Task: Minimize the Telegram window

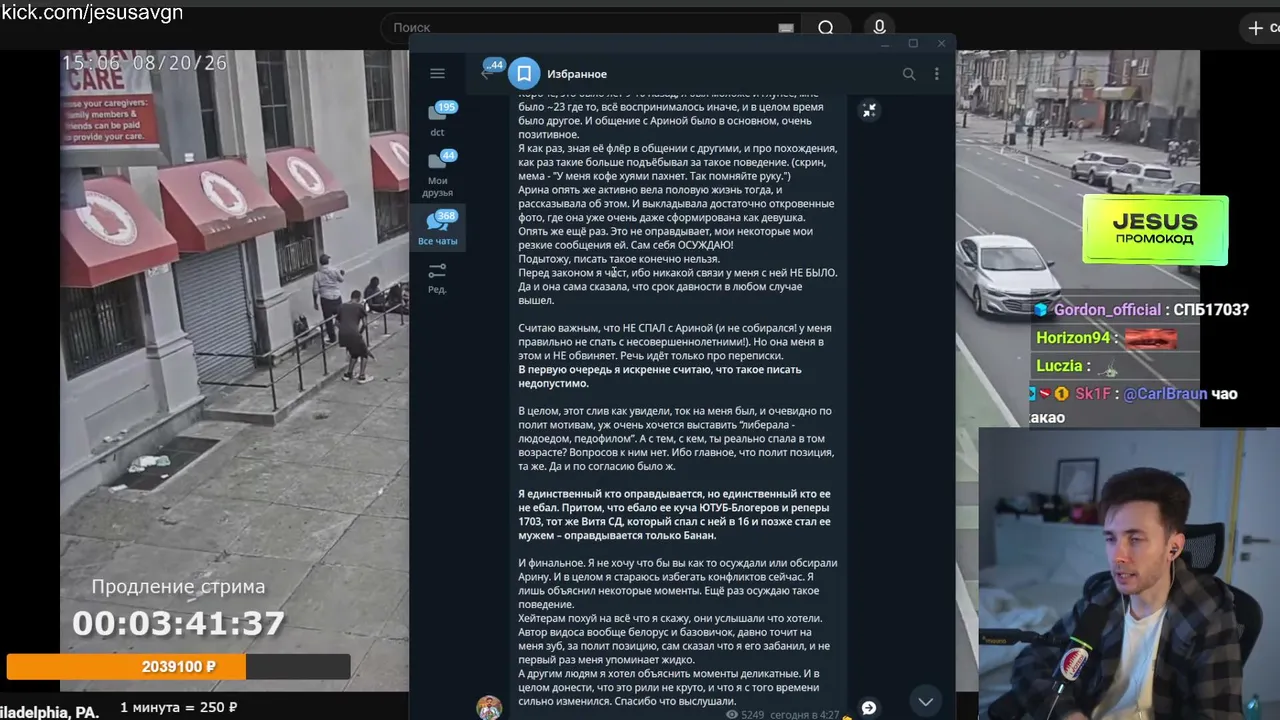Action: point(885,44)
